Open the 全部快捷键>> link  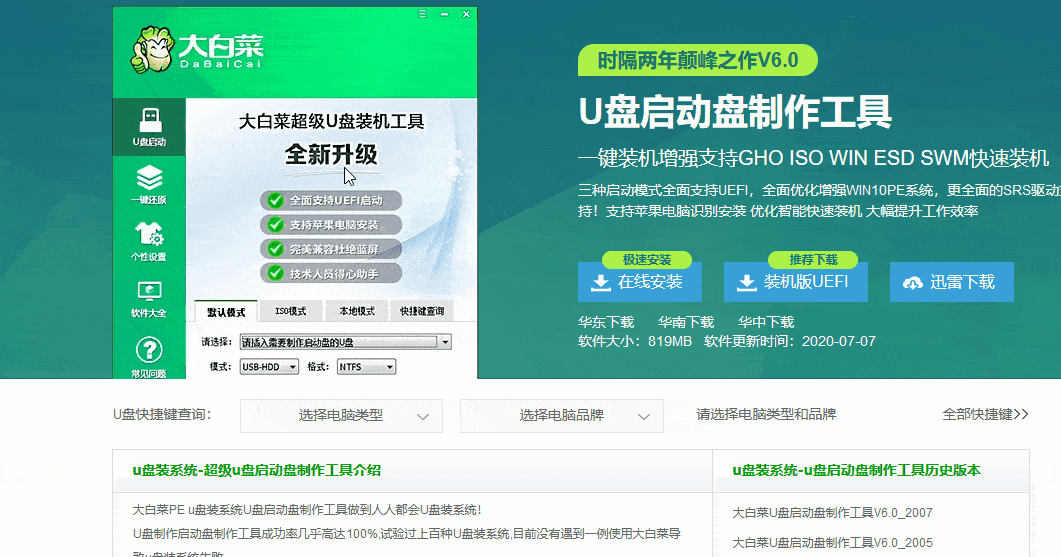tap(985, 414)
